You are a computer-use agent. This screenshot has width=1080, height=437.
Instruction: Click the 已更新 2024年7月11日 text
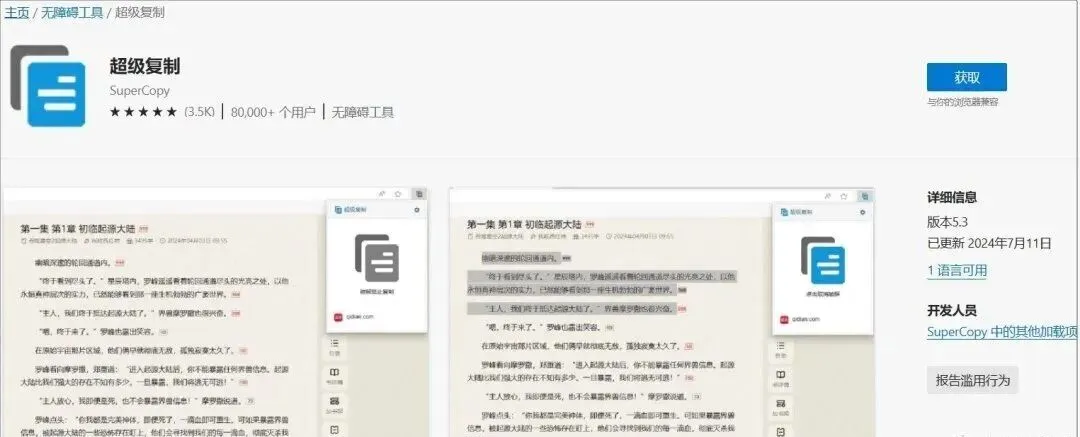click(x=989, y=243)
